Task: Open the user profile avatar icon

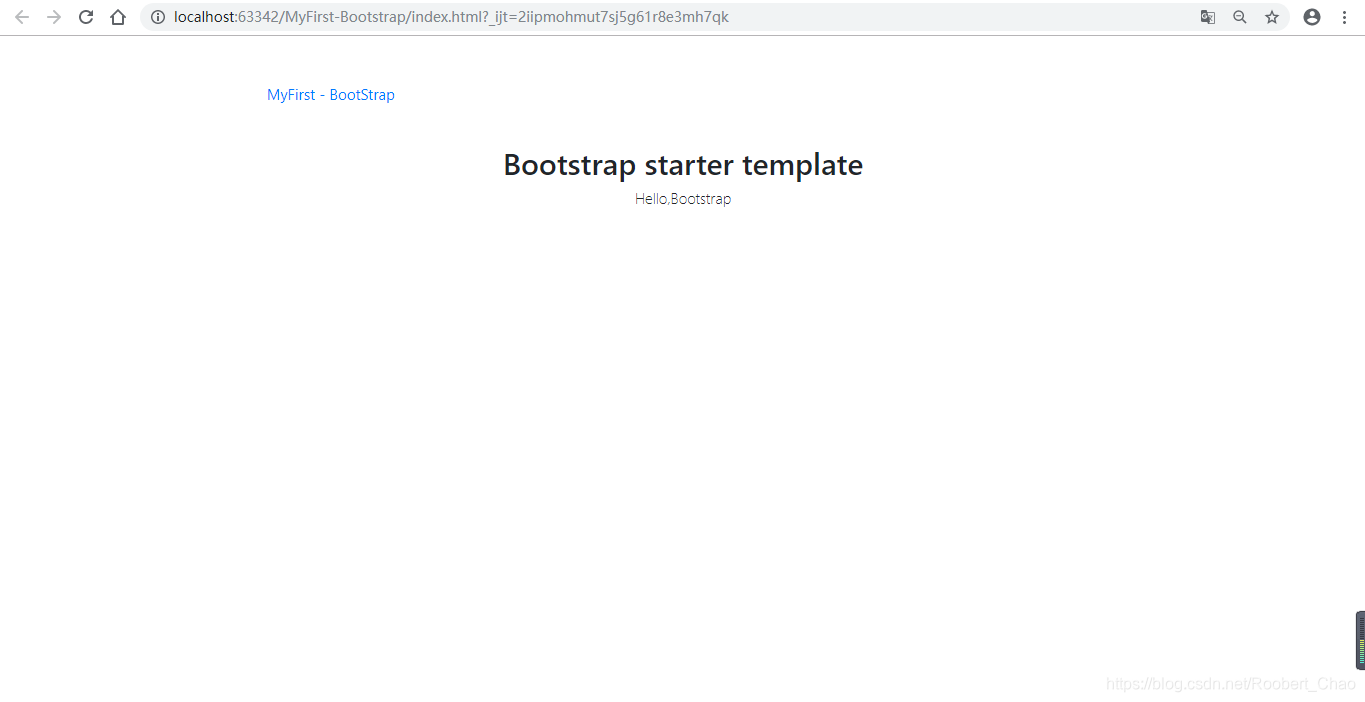Action: point(1312,17)
